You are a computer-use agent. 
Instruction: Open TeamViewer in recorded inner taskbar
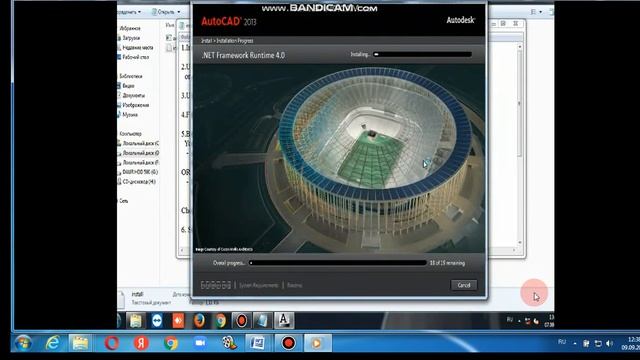pyautogui.click(x=156, y=321)
